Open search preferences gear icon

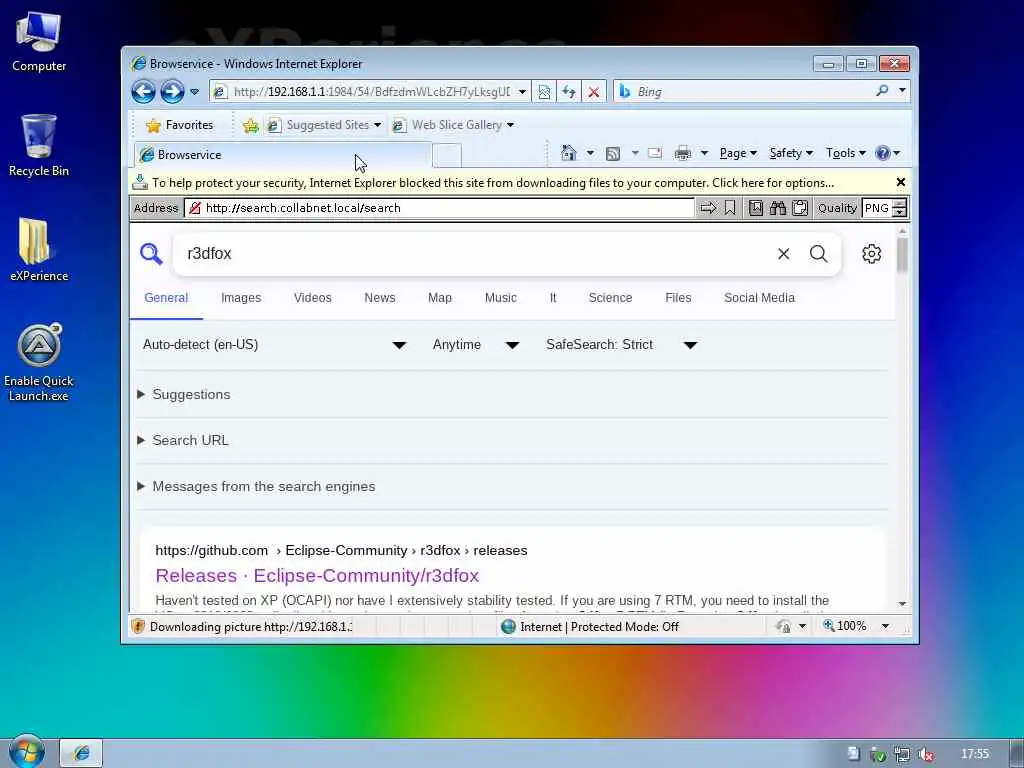871,253
